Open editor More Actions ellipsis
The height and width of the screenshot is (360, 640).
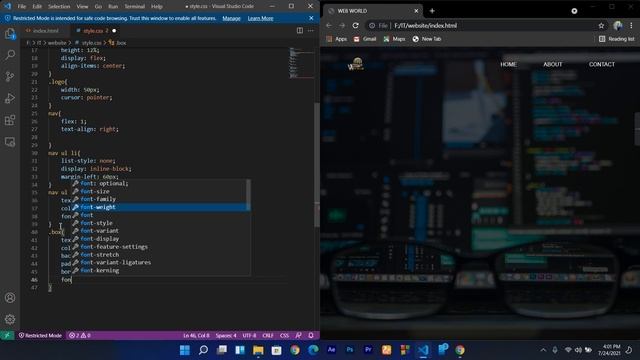(311, 30)
